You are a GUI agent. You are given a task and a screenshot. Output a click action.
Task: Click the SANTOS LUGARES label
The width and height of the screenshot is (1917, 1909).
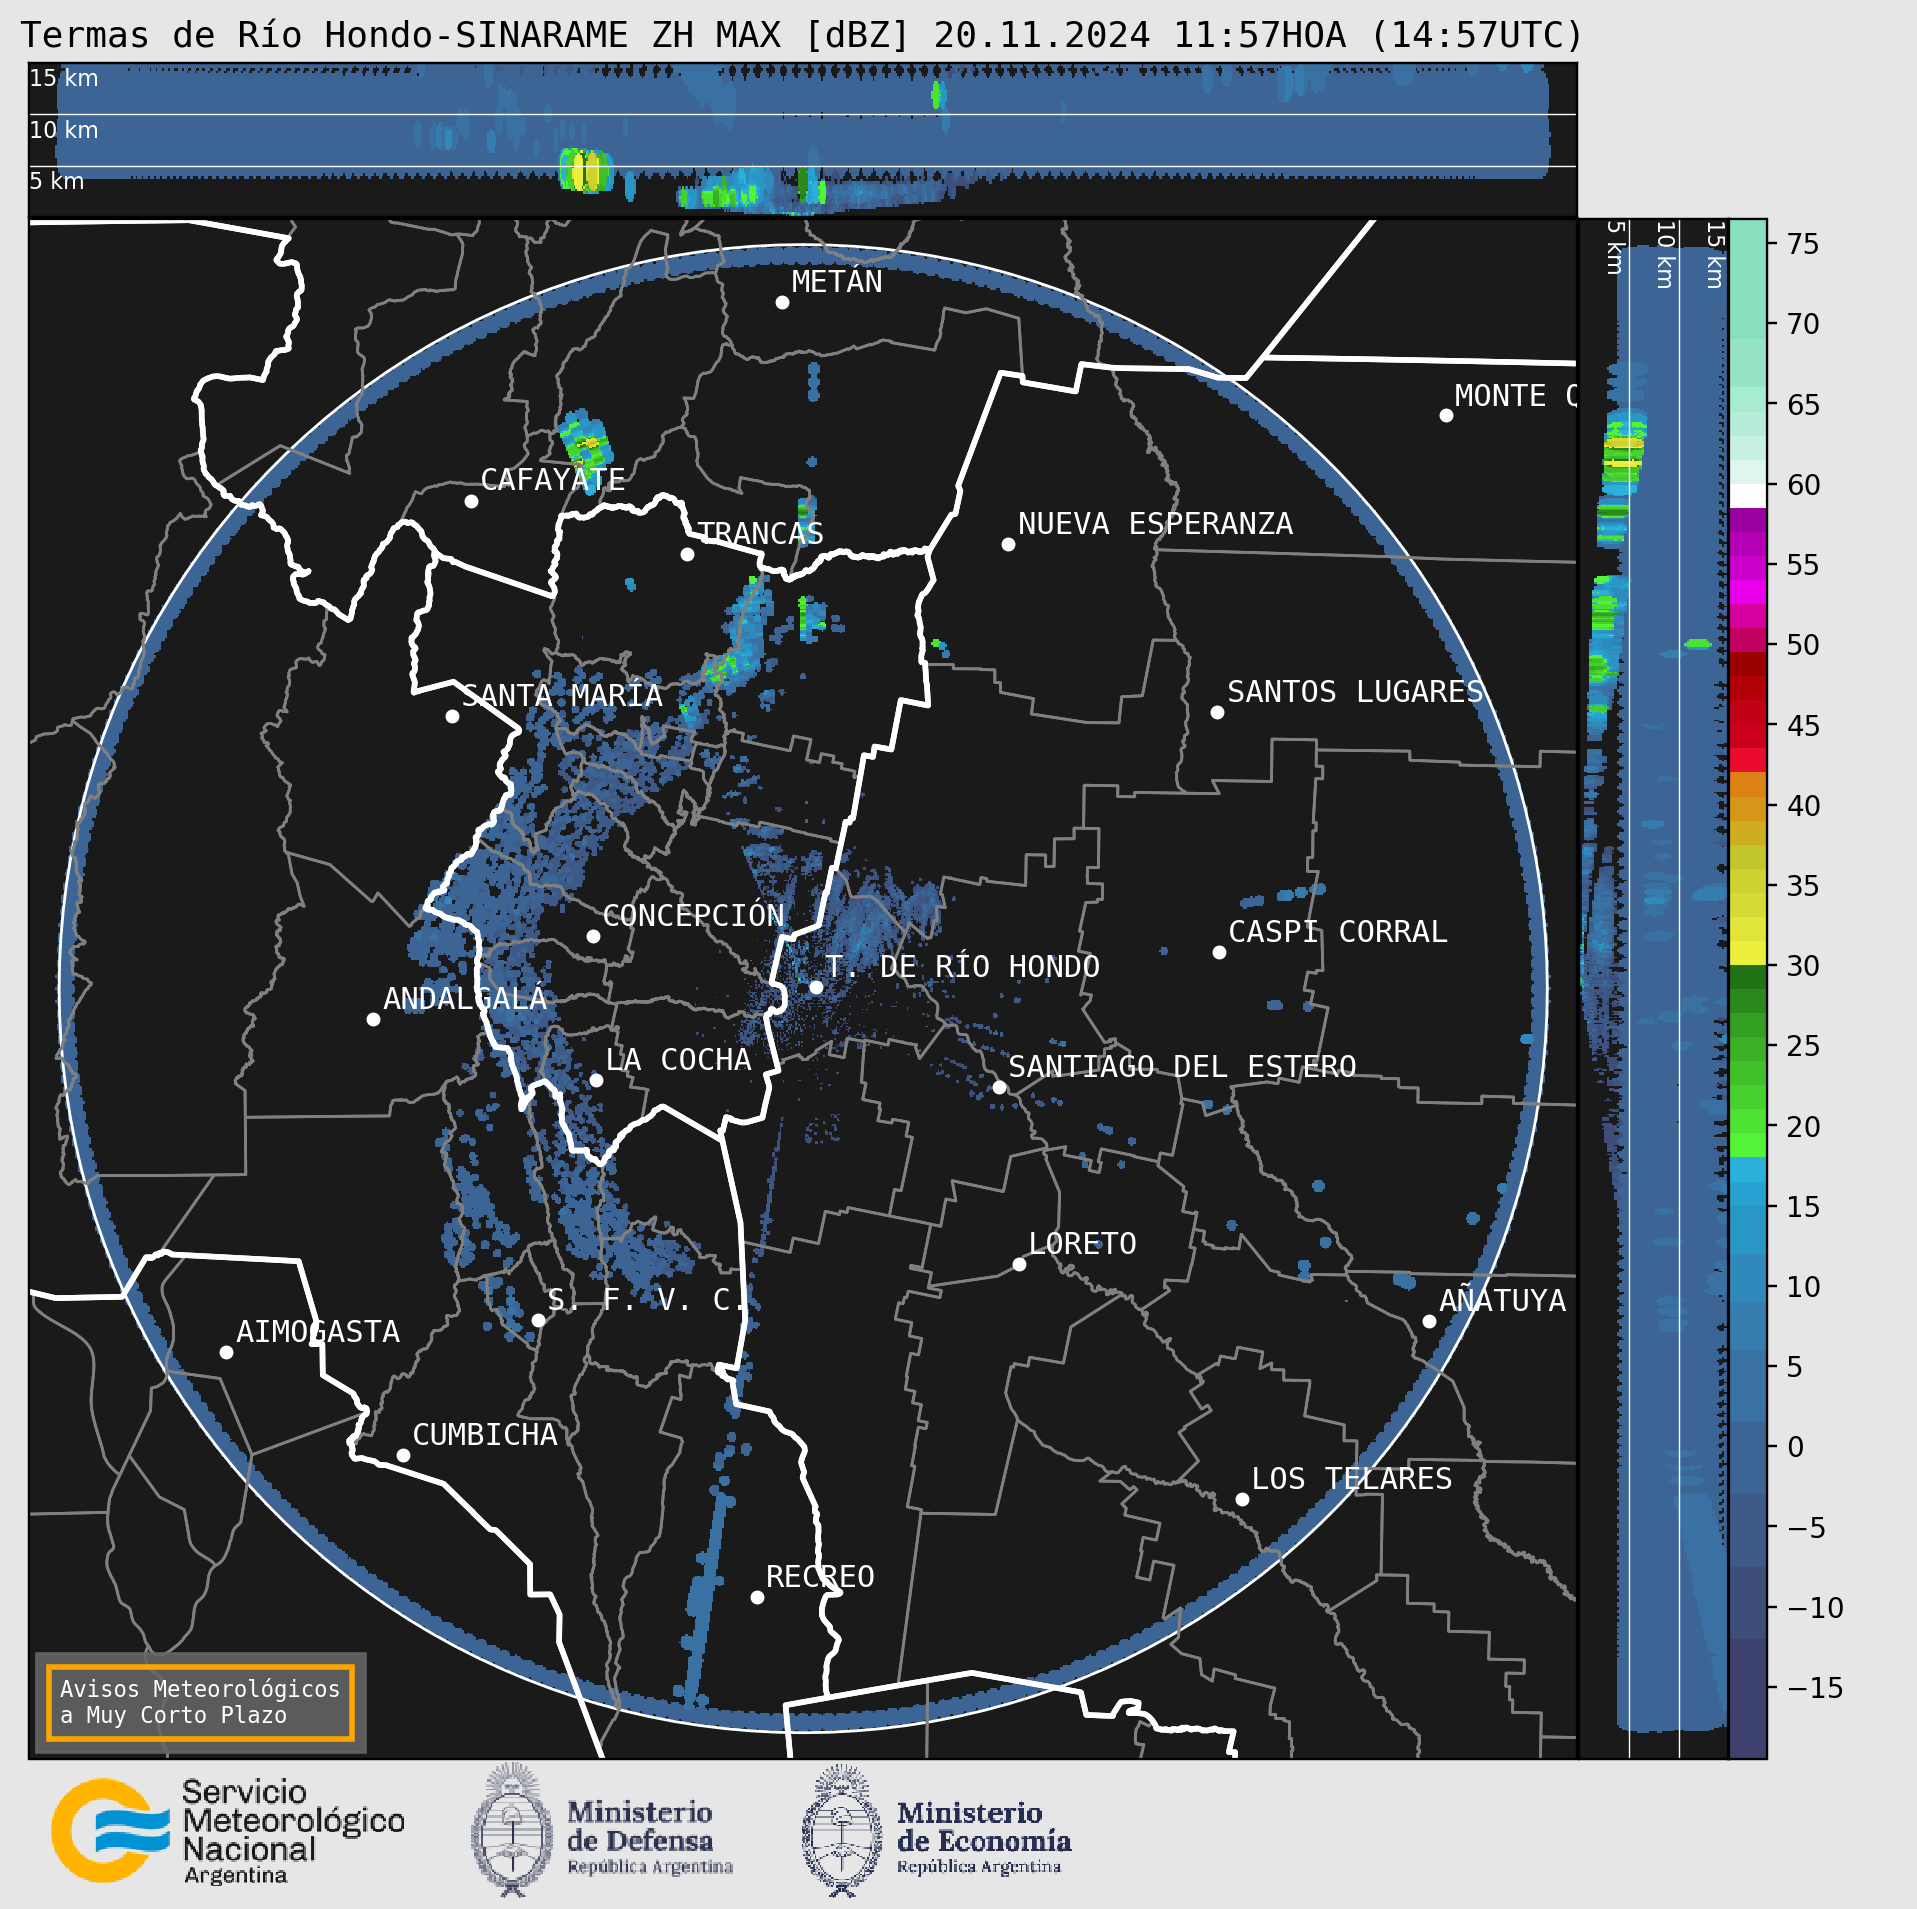coord(1356,692)
